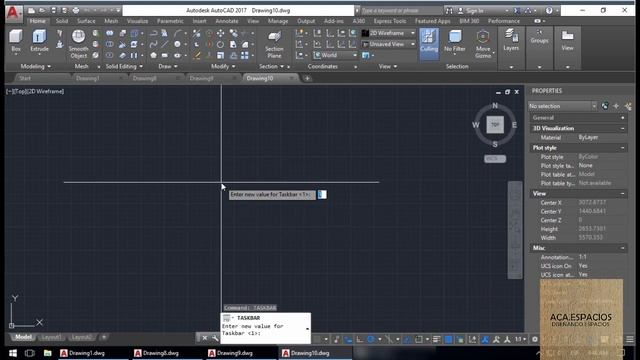Click the Plot printer icon in quick access
This screenshot has width=640, height=360.
76,10
